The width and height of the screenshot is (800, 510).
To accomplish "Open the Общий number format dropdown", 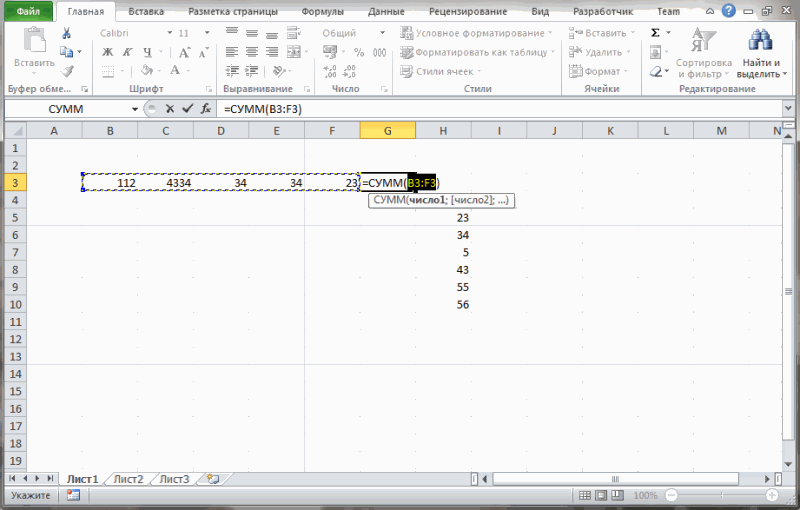I will [382, 33].
